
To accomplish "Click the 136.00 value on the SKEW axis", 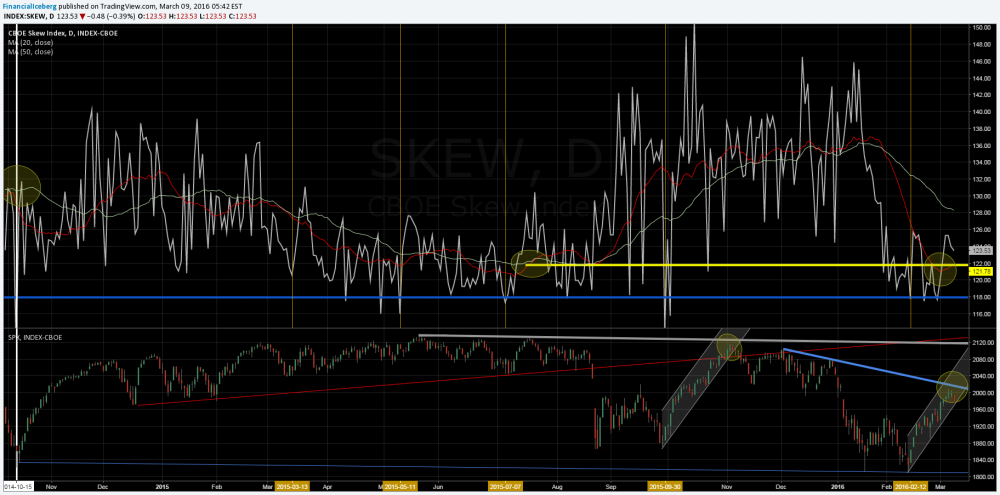I will point(981,145).
